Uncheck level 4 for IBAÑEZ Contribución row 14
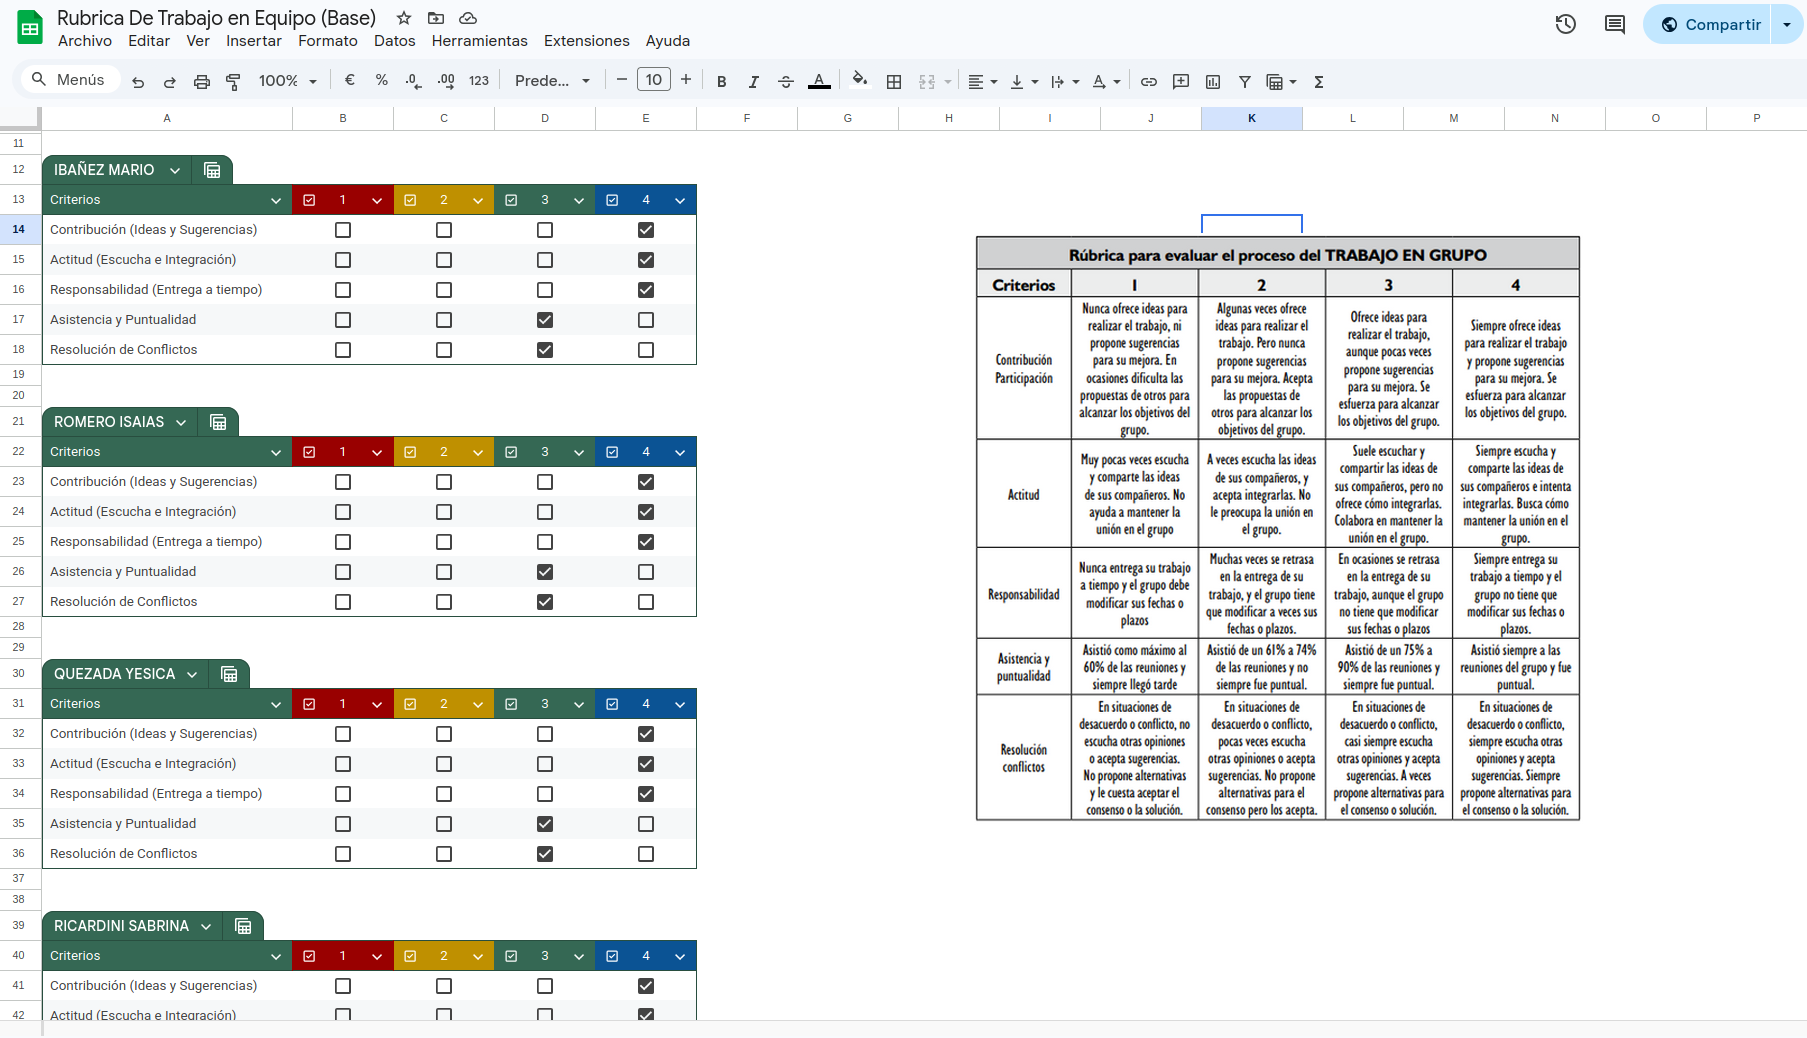The height and width of the screenshot is (1038, 1807). pyautogui.click(x=646, y=230)
